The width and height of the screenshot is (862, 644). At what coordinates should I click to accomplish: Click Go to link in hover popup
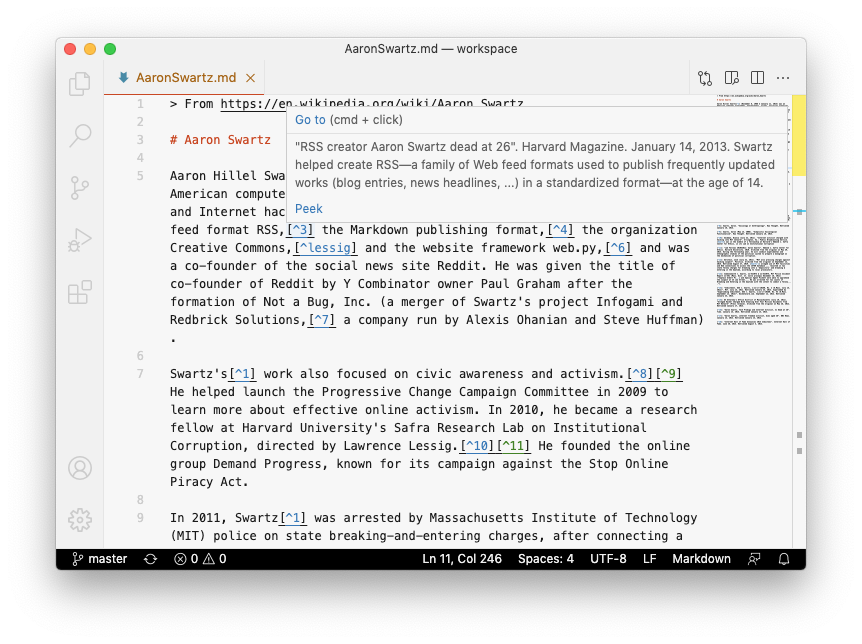point(310,120)
